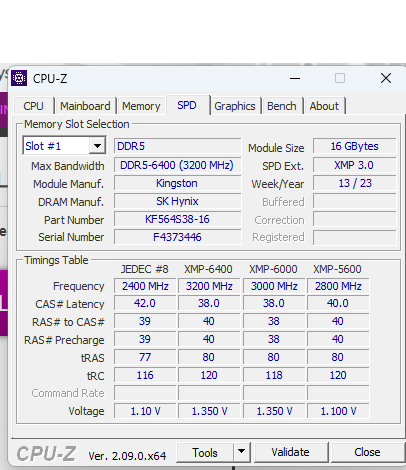
Task: Click the tRC value 116
Action: [145, 375]
